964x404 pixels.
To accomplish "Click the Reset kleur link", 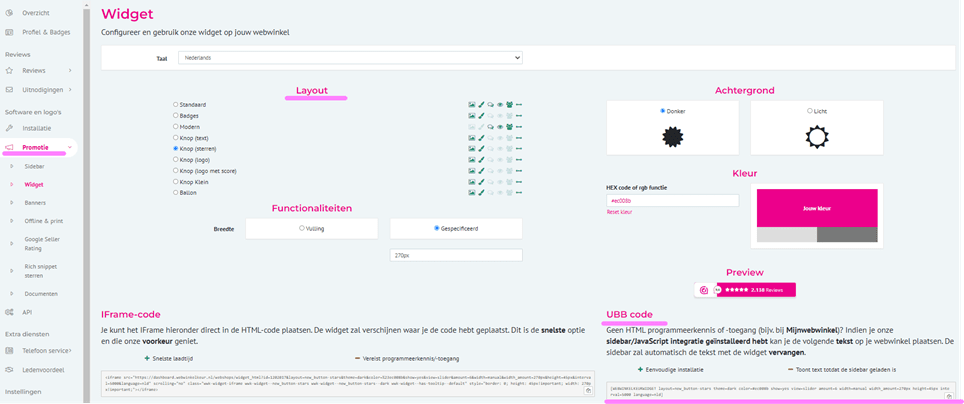I will [x=620, y=212].
